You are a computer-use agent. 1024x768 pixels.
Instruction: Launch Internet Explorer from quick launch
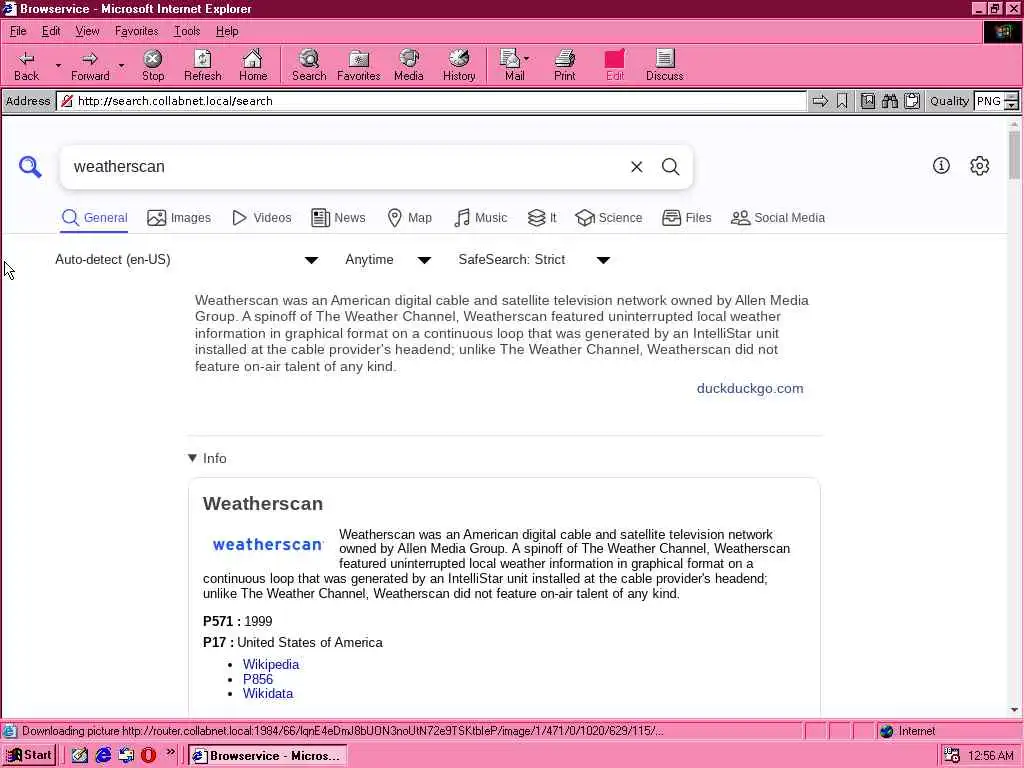[x=103, y=756]
